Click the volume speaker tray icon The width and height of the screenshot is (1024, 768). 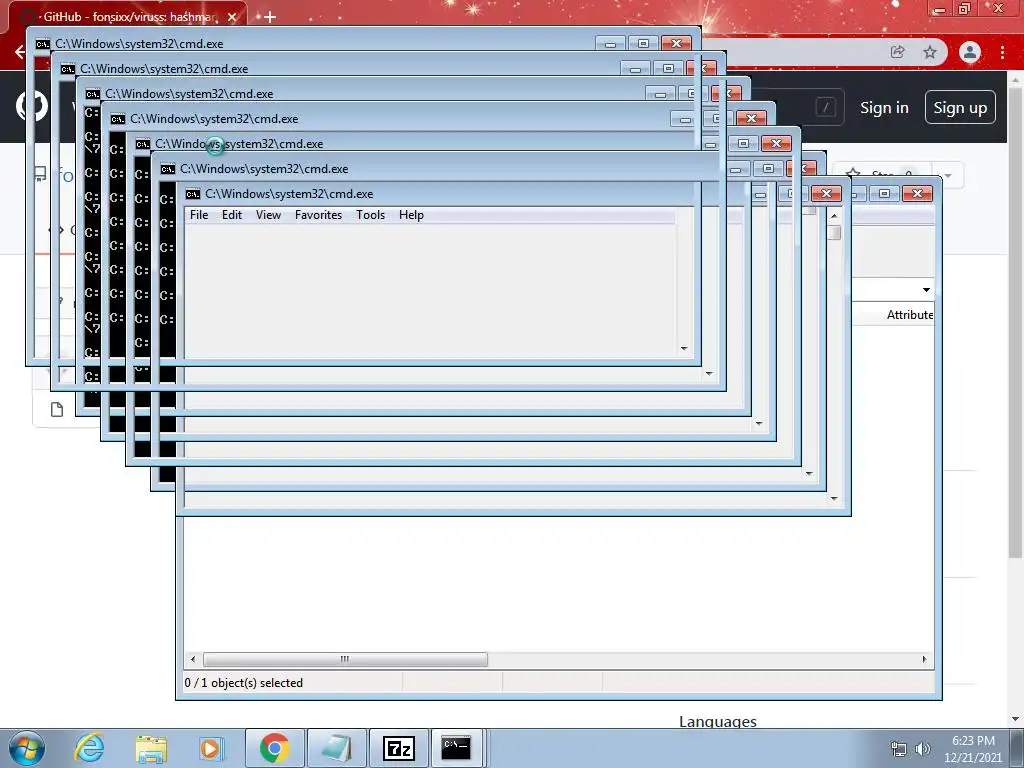[923, 749]
